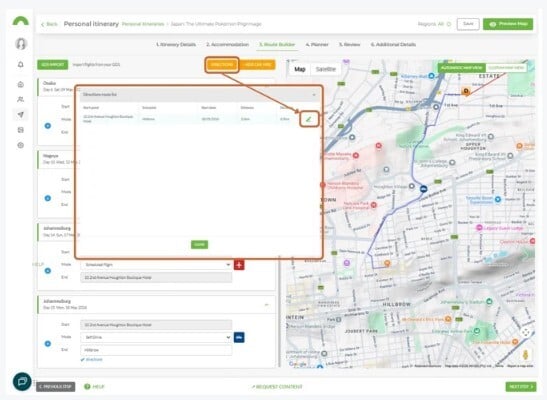The image size is (547, 400).
Task: Go to Additional Details step
Action: pyautogui.click(x=393, y=45)
